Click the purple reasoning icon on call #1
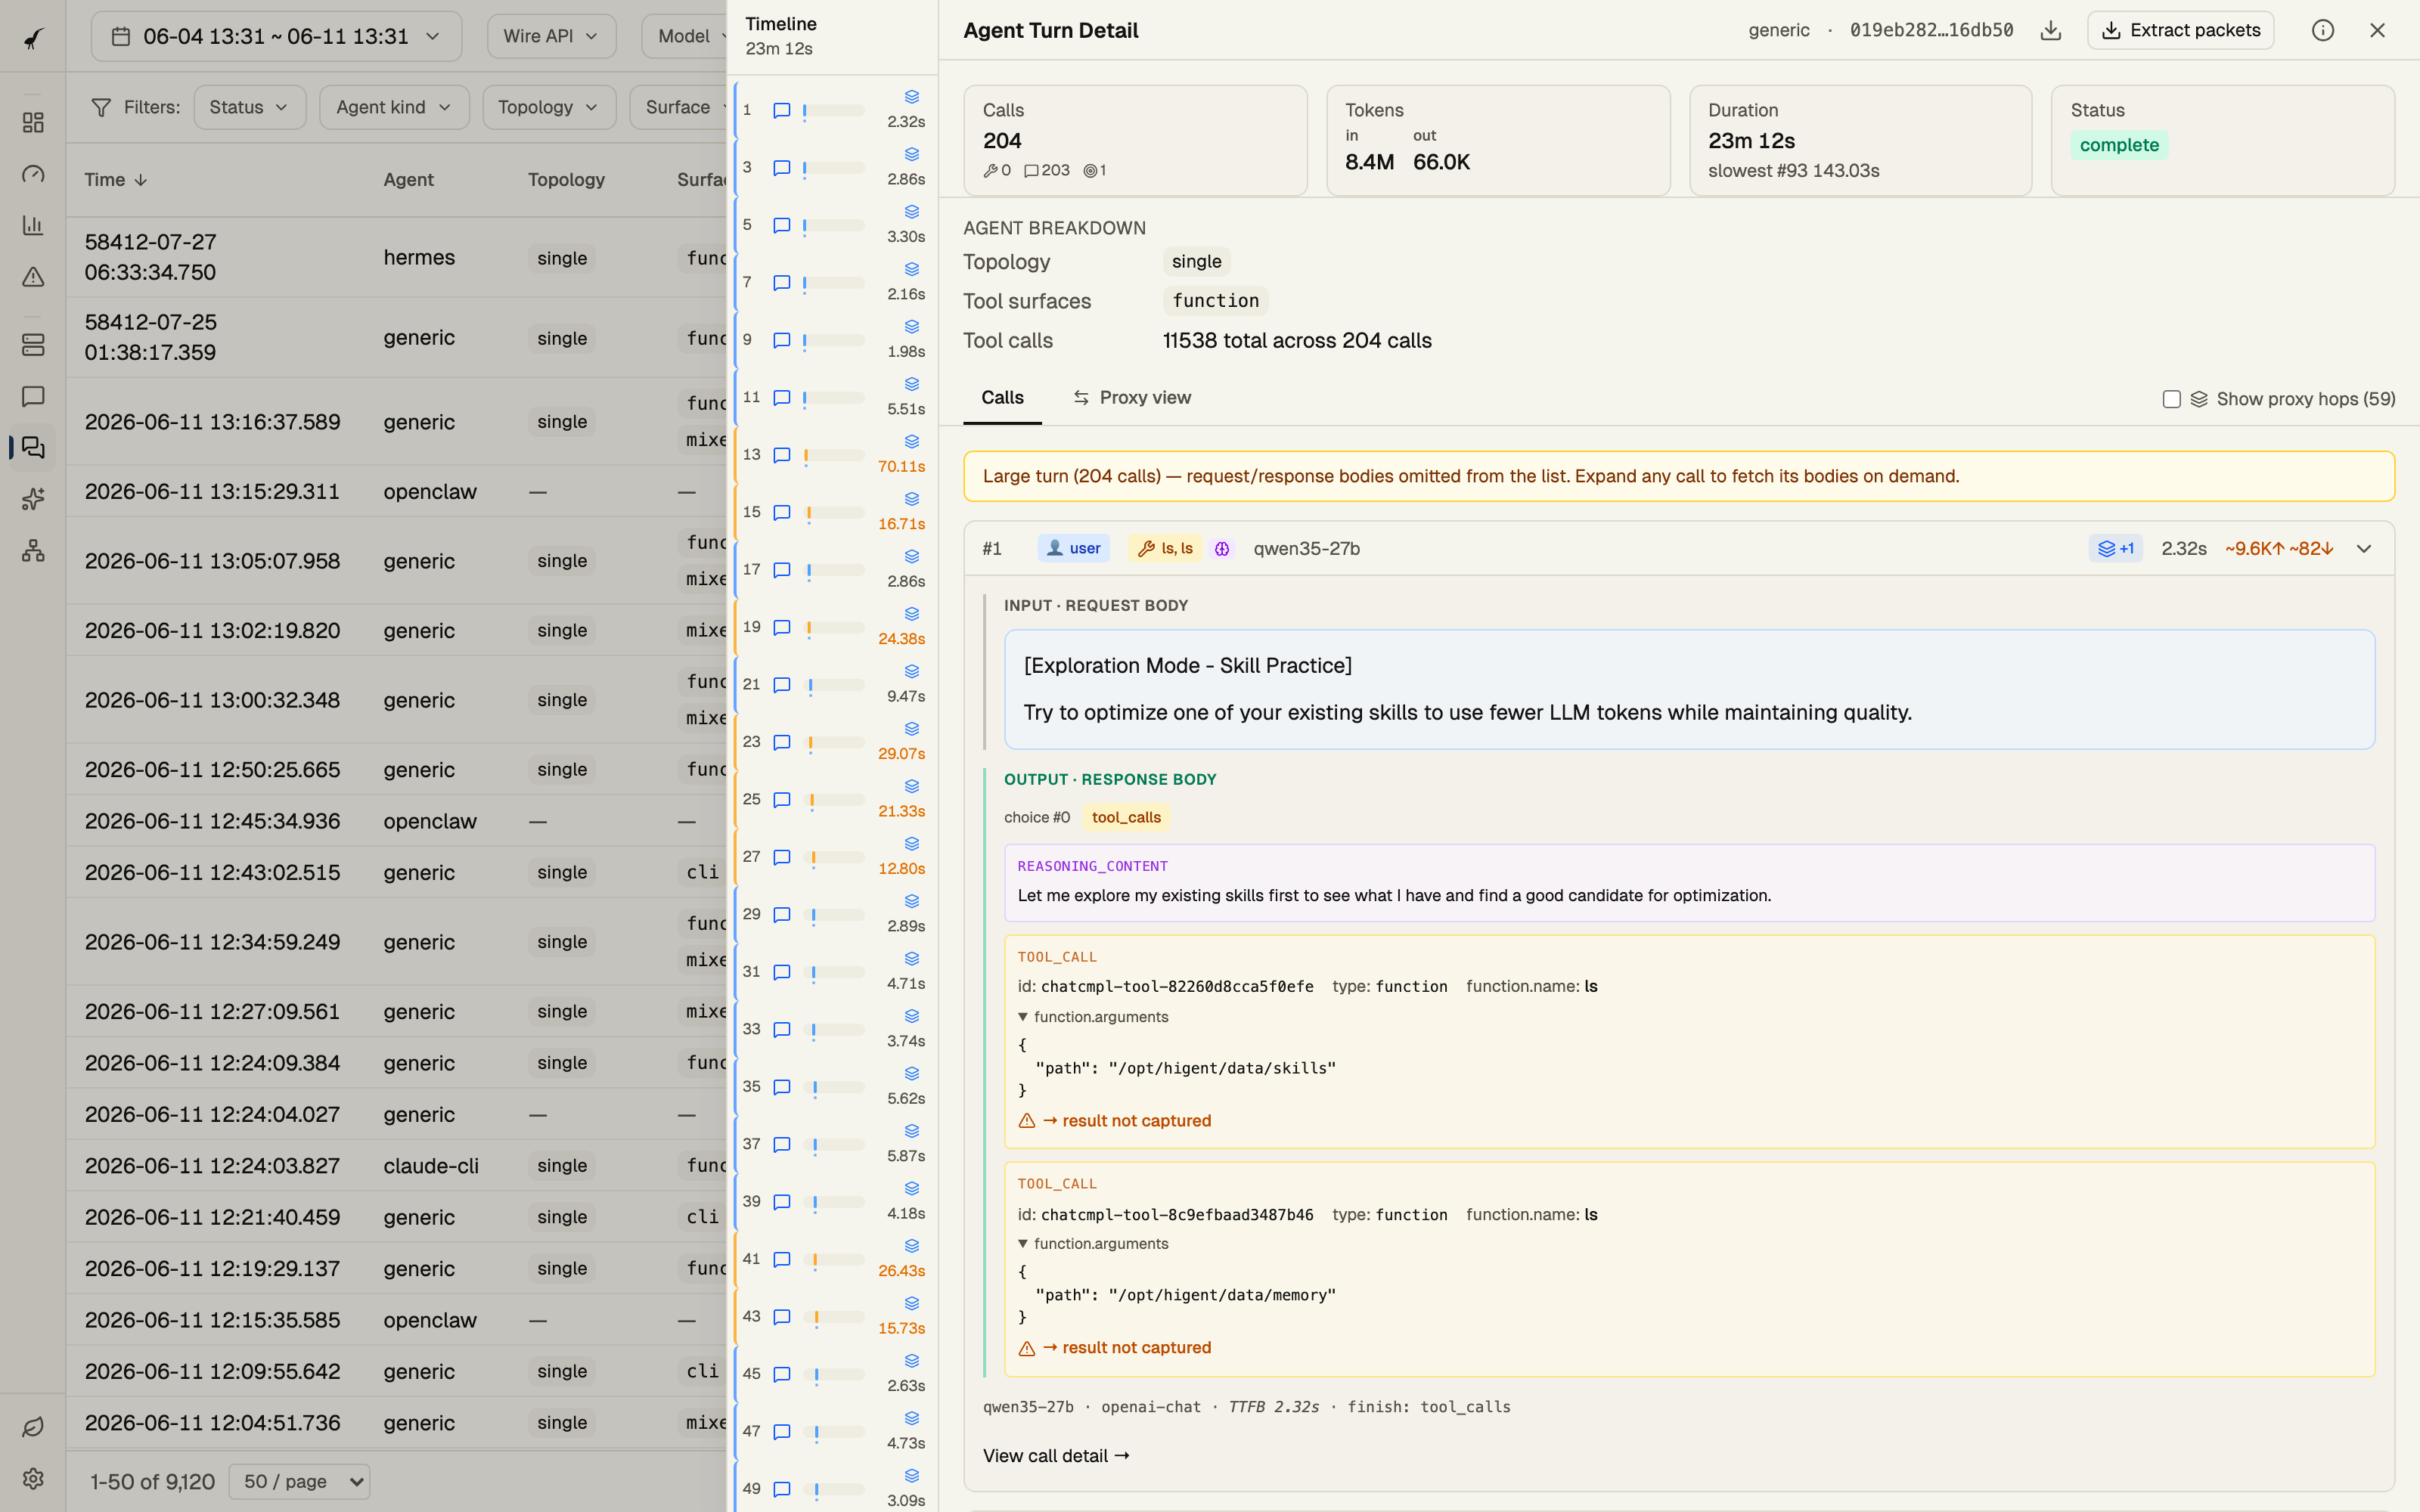2420x1512 pixels. pyautogui.click(x=1221, y=548)
